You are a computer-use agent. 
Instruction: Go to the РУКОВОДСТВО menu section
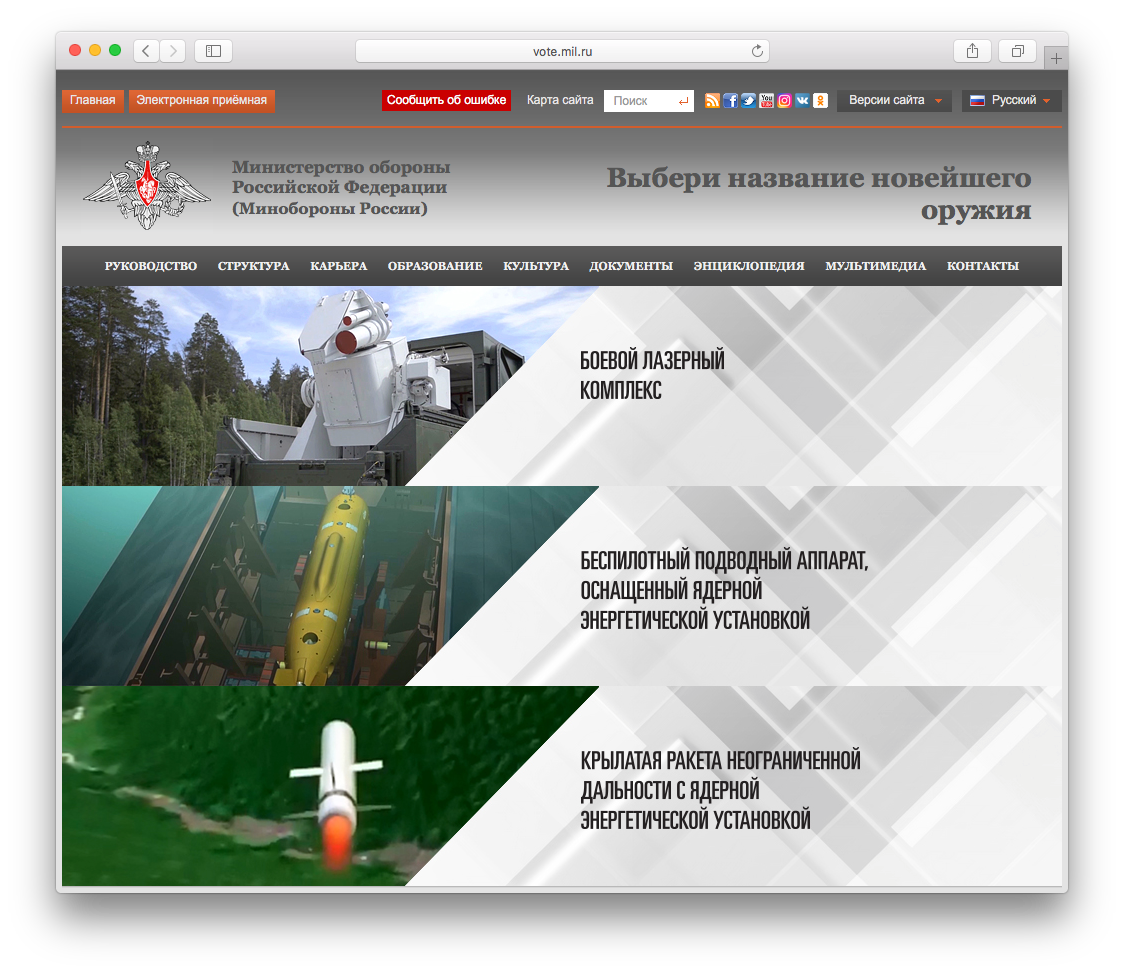(151, 266)
